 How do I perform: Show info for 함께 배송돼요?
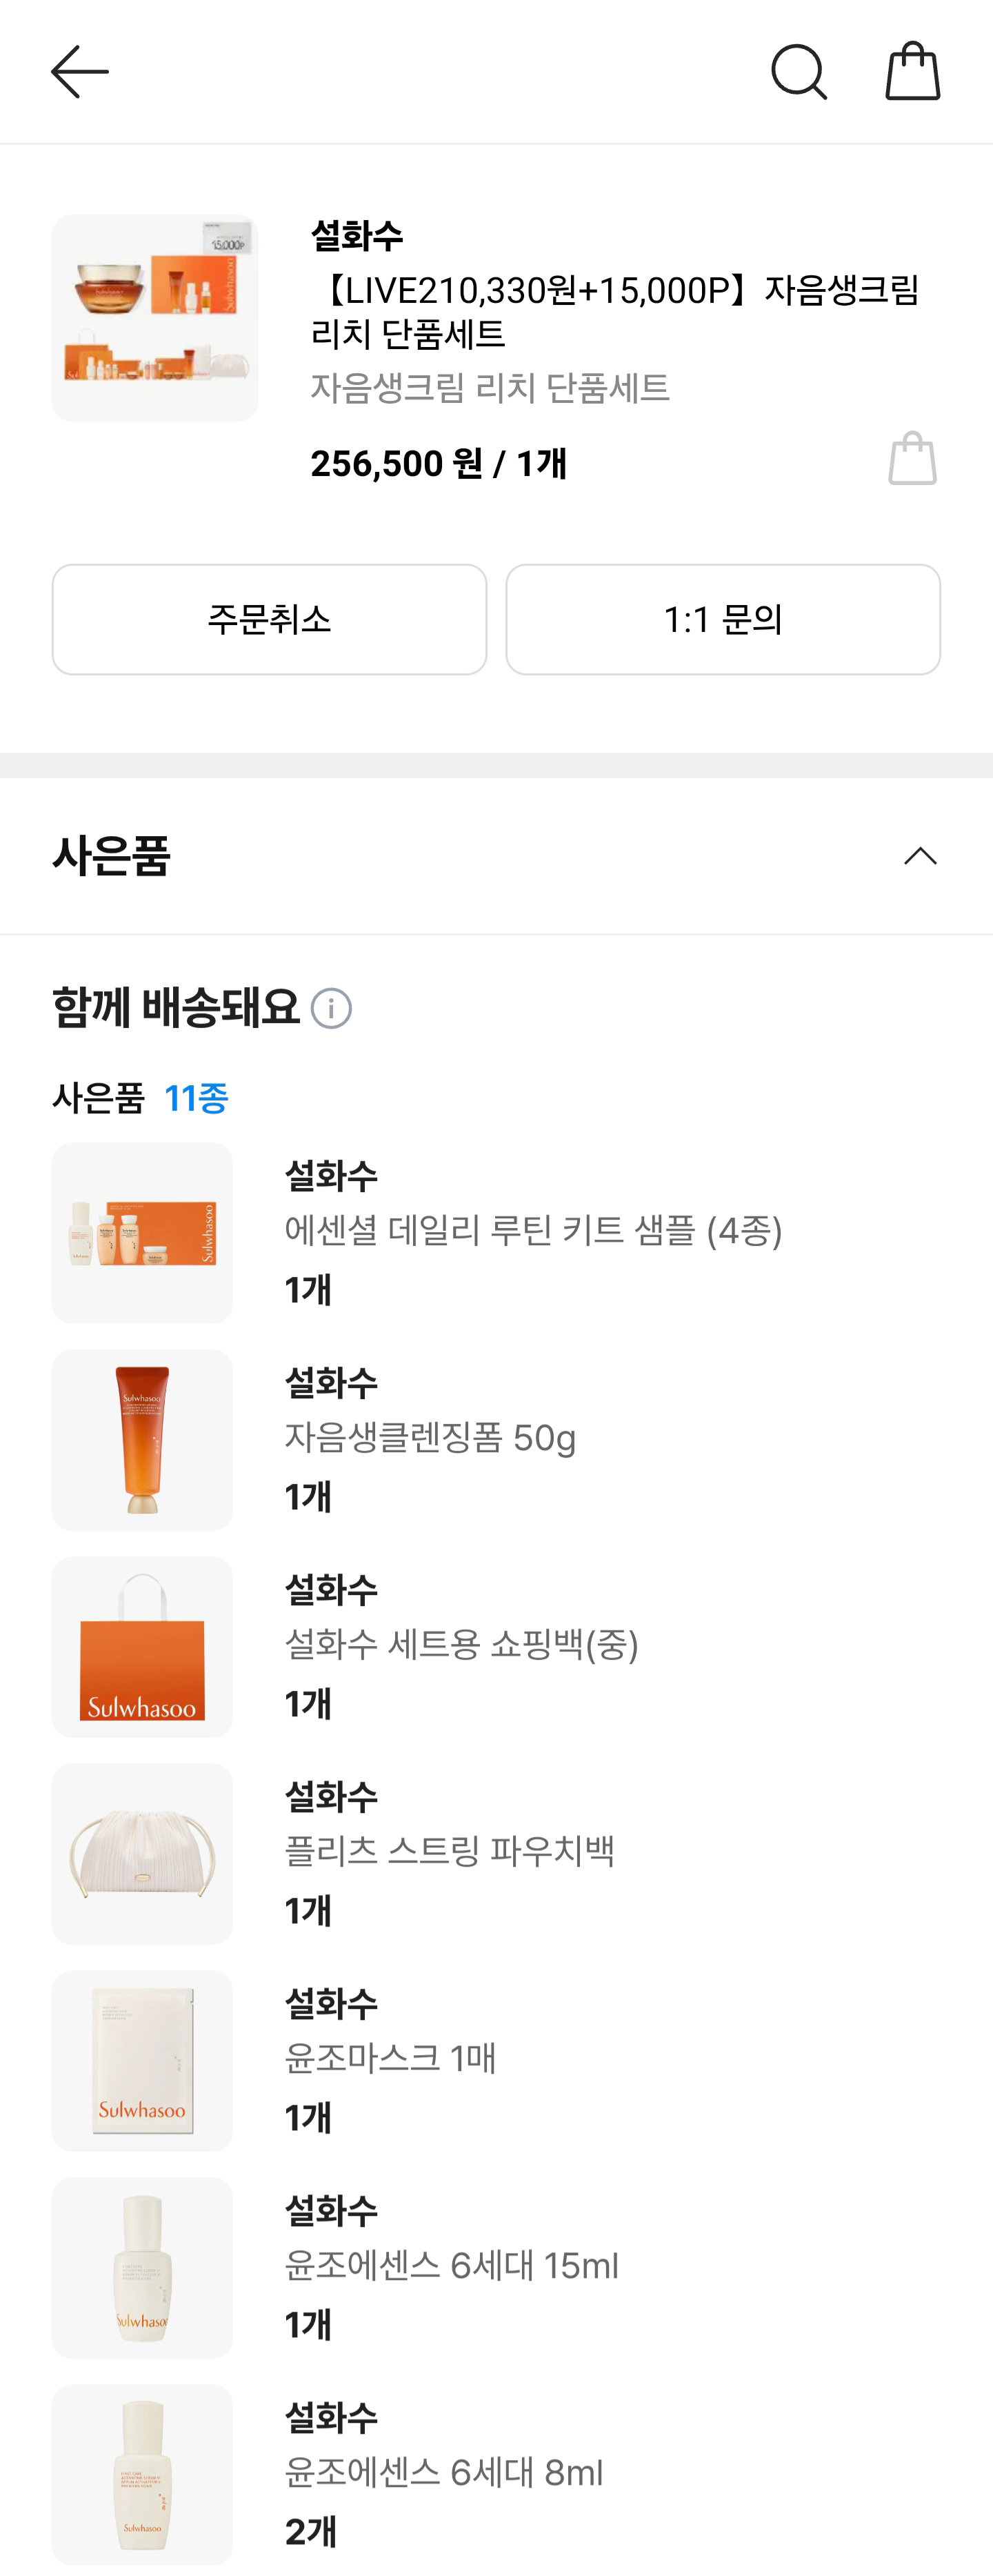[x=331, y=1008]
